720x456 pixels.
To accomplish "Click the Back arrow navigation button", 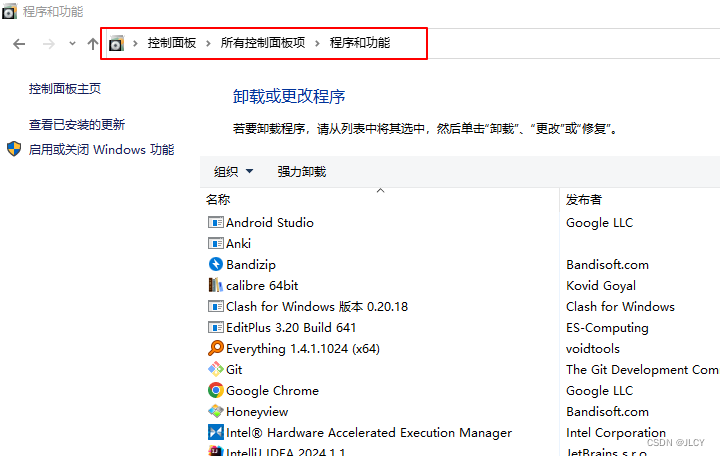I will pos(19,44).
